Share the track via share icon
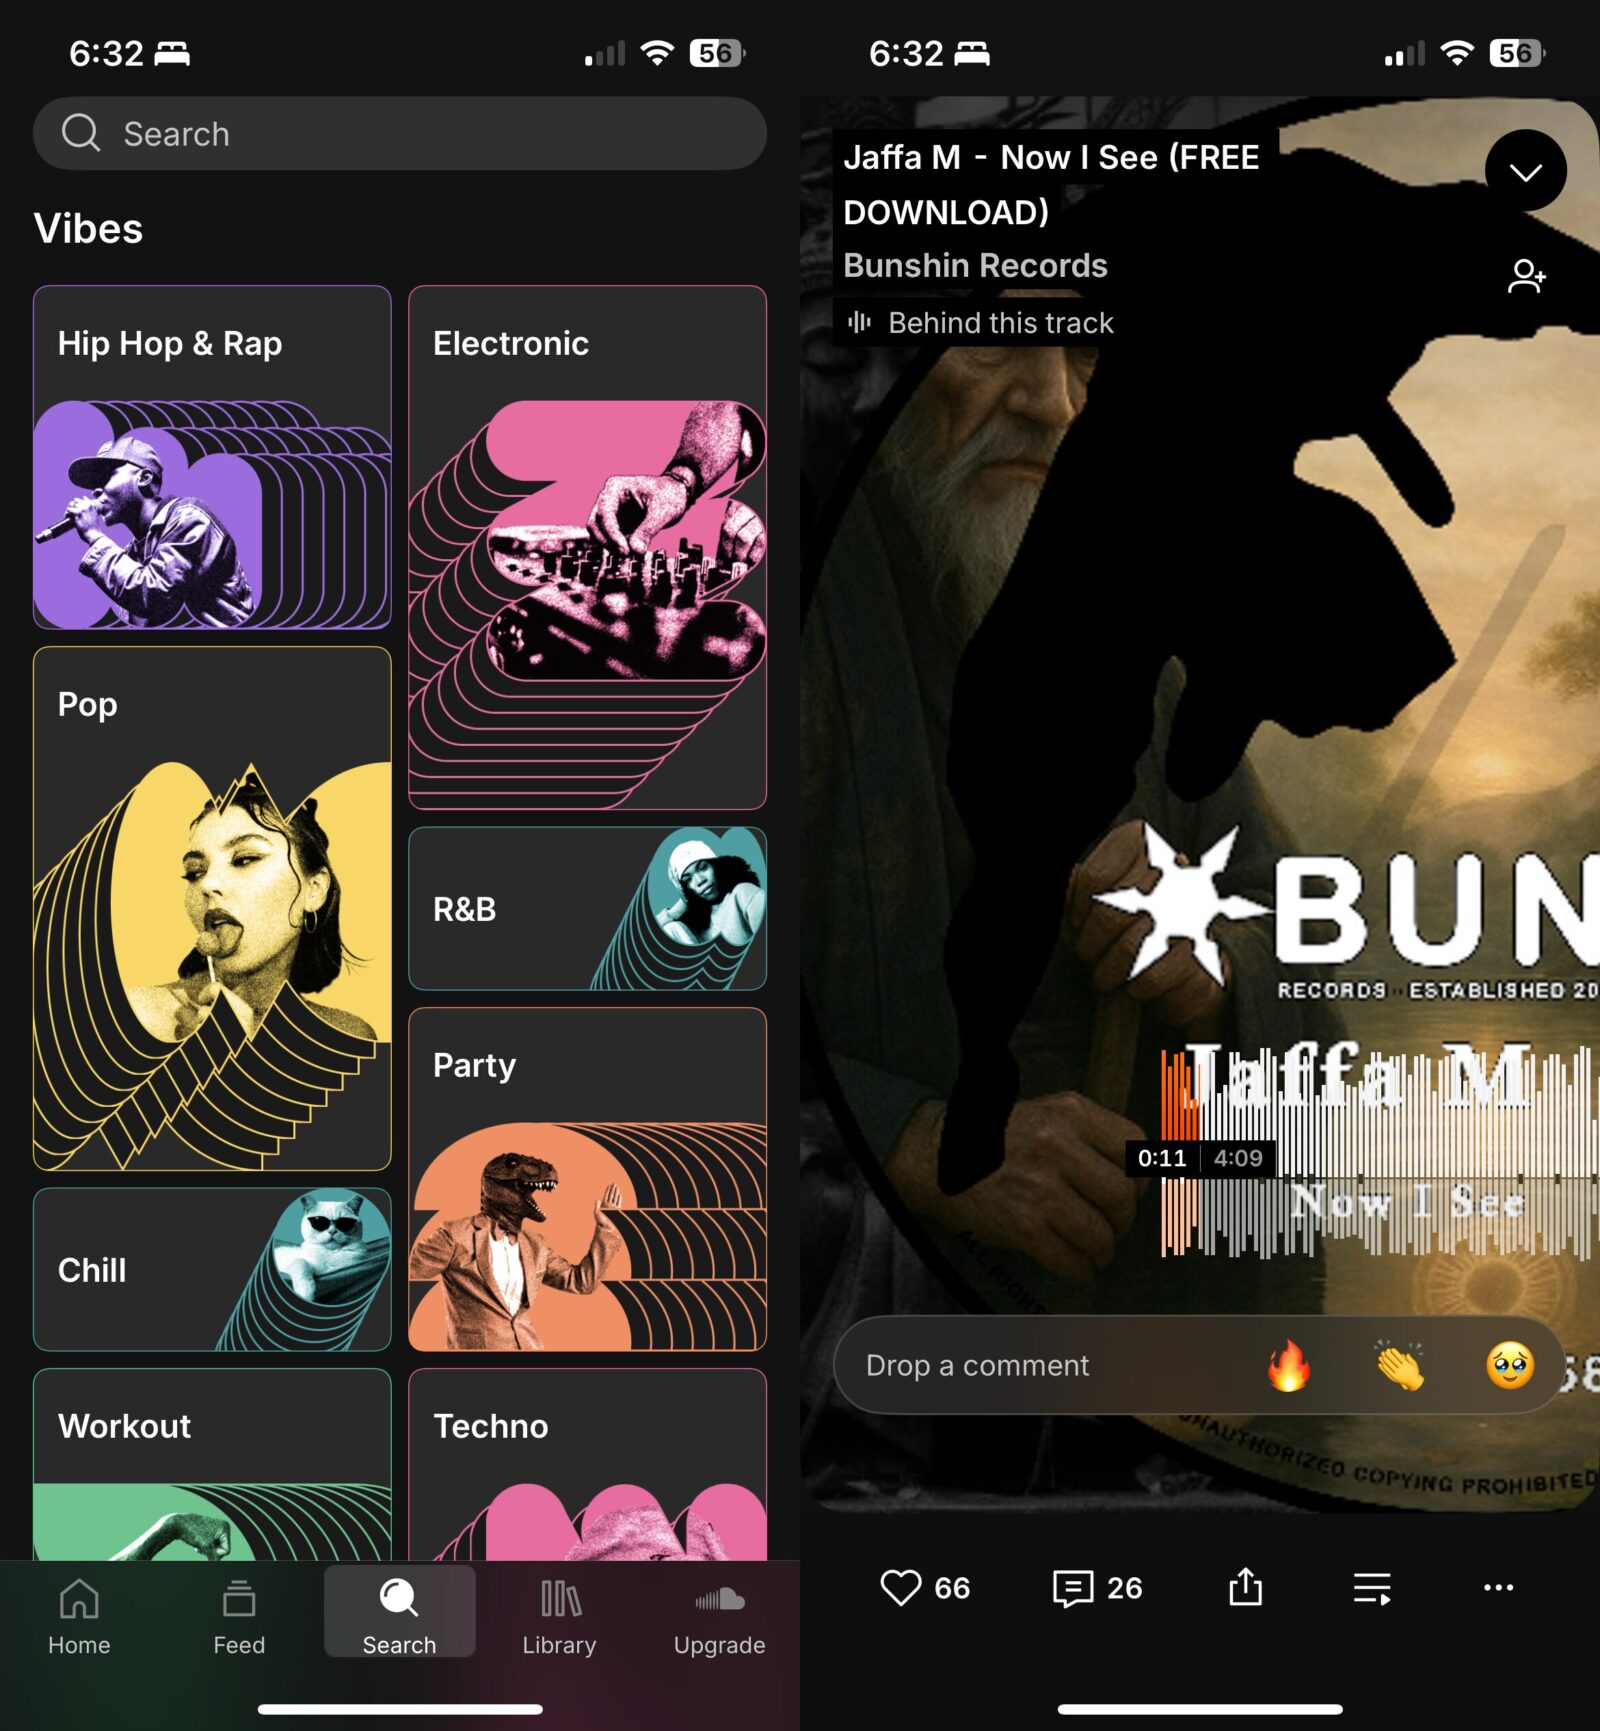1600x1731 pixels. tap(1245, 1586)
